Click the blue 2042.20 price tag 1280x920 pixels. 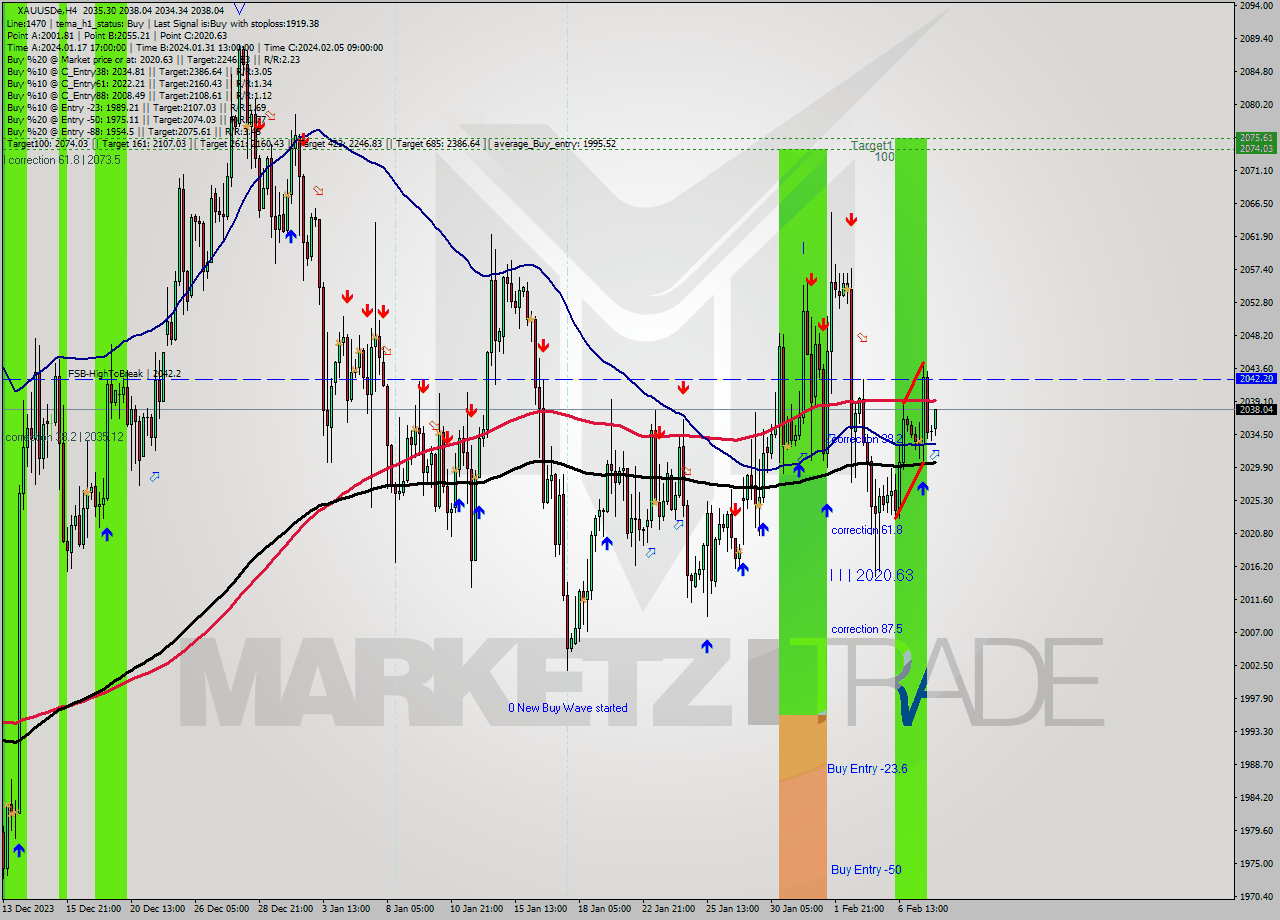1256,379
